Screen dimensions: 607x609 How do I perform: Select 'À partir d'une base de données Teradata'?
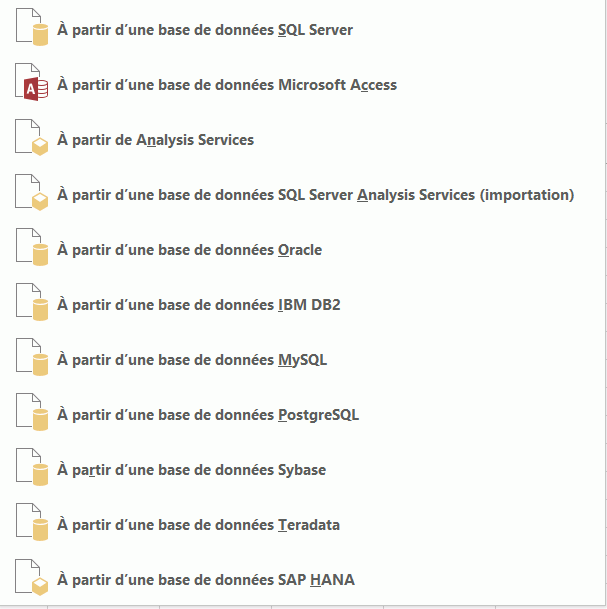pos(198,525)
